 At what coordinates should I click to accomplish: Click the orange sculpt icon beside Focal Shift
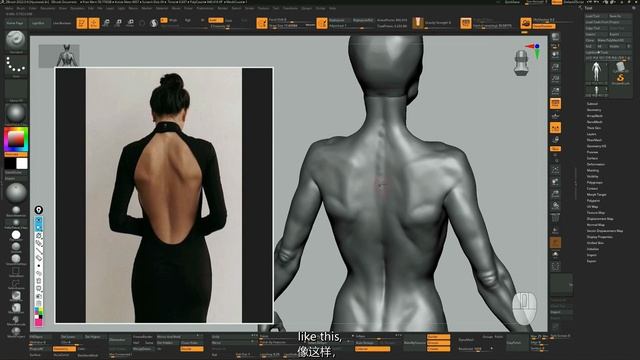point(262,23)
